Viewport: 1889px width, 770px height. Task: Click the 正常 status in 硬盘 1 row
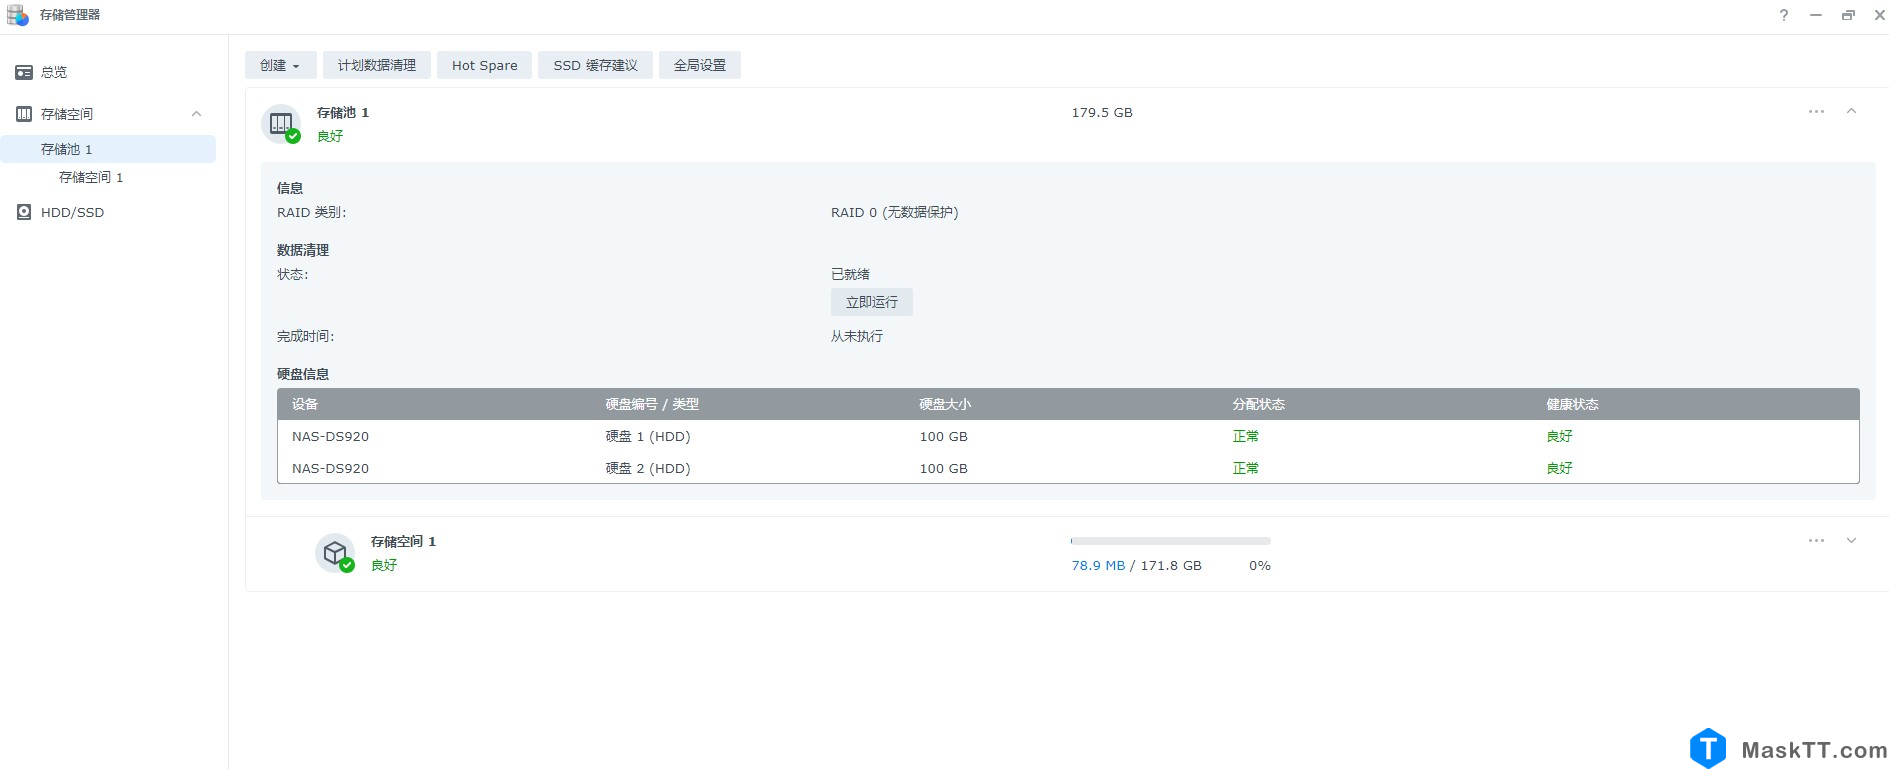1245,436
